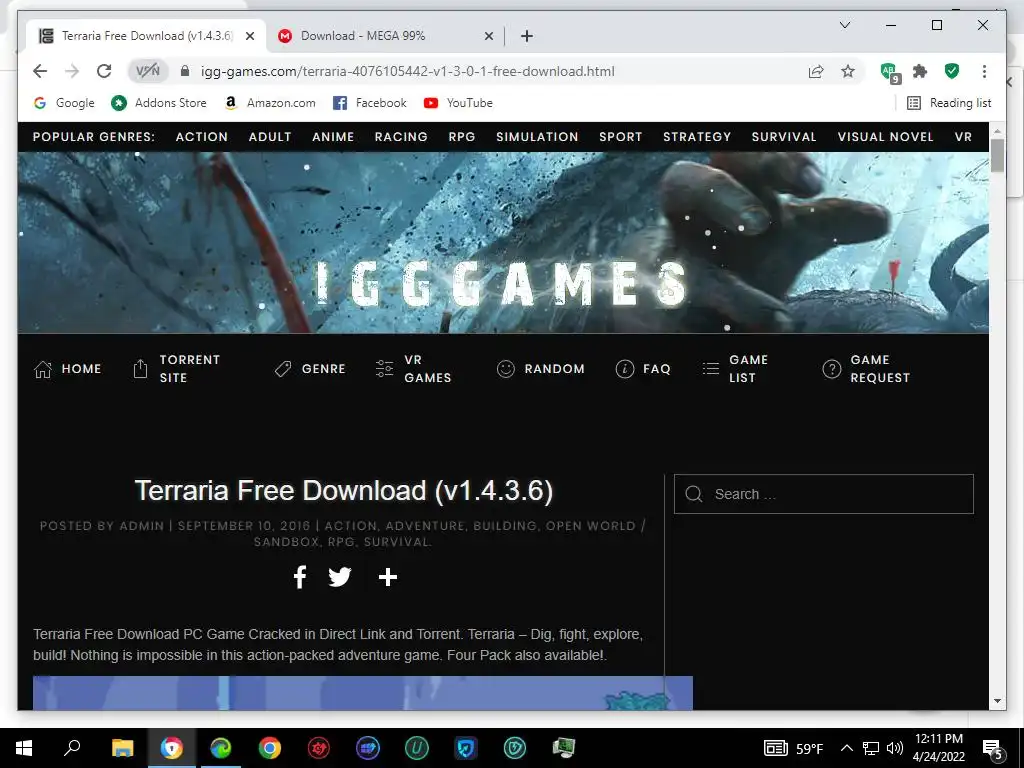
Task: Open taskbar search magnifier
Action: 72,748
